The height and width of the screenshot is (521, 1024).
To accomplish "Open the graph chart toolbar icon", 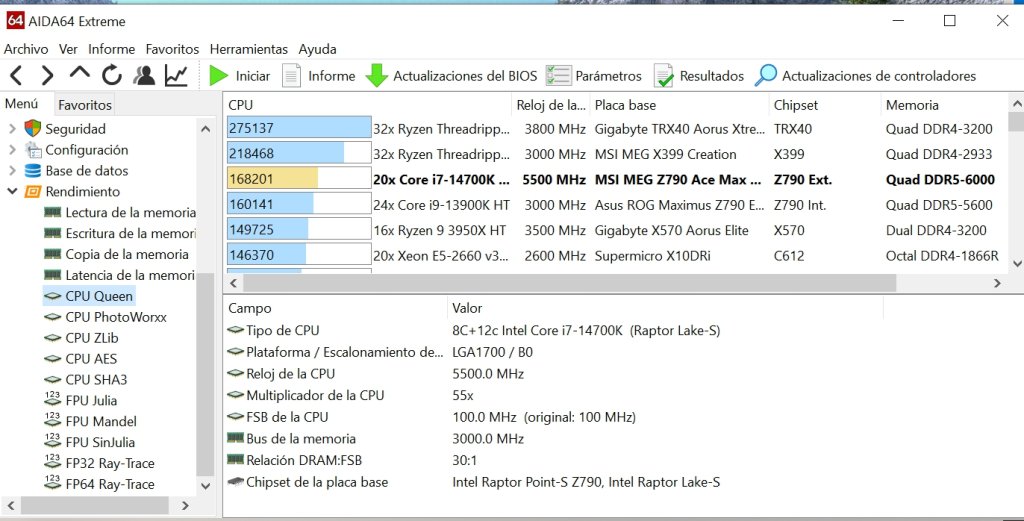I will tap(176, 76).
